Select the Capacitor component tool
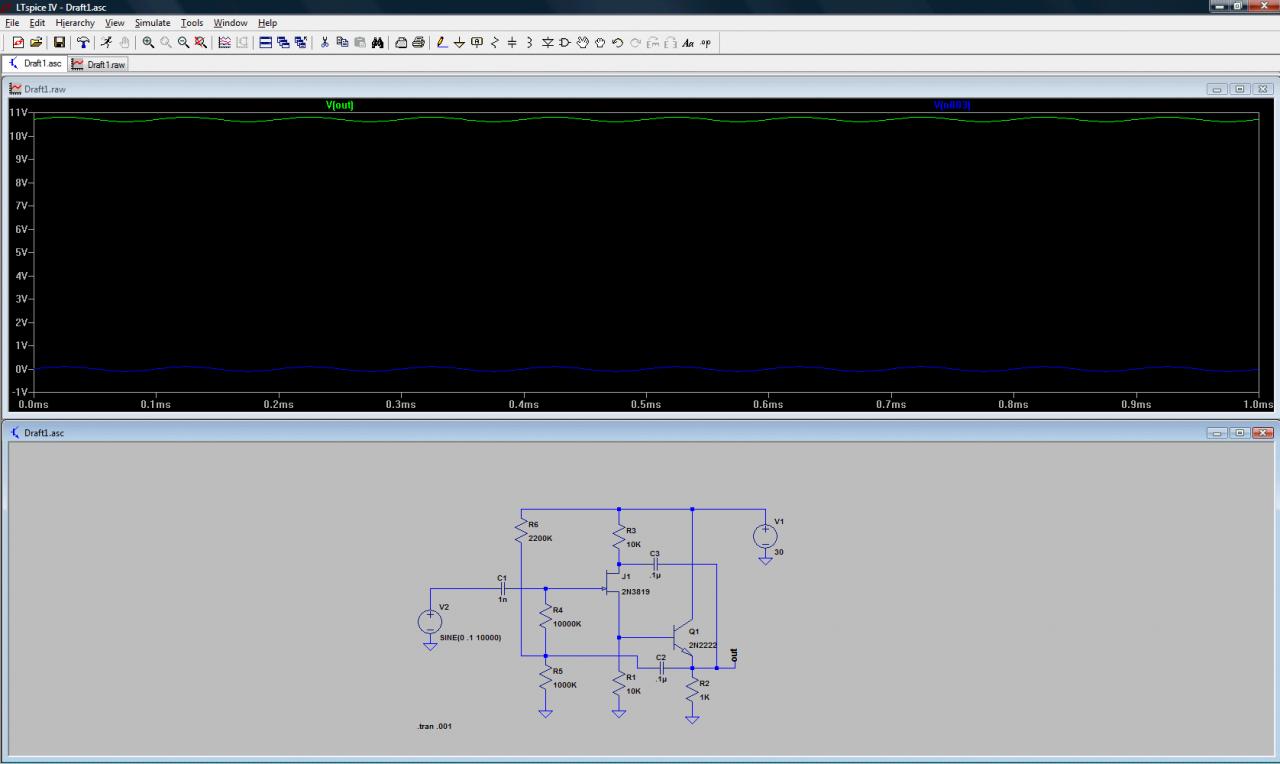Screen dimensions: 1280x764 point(512,42)
